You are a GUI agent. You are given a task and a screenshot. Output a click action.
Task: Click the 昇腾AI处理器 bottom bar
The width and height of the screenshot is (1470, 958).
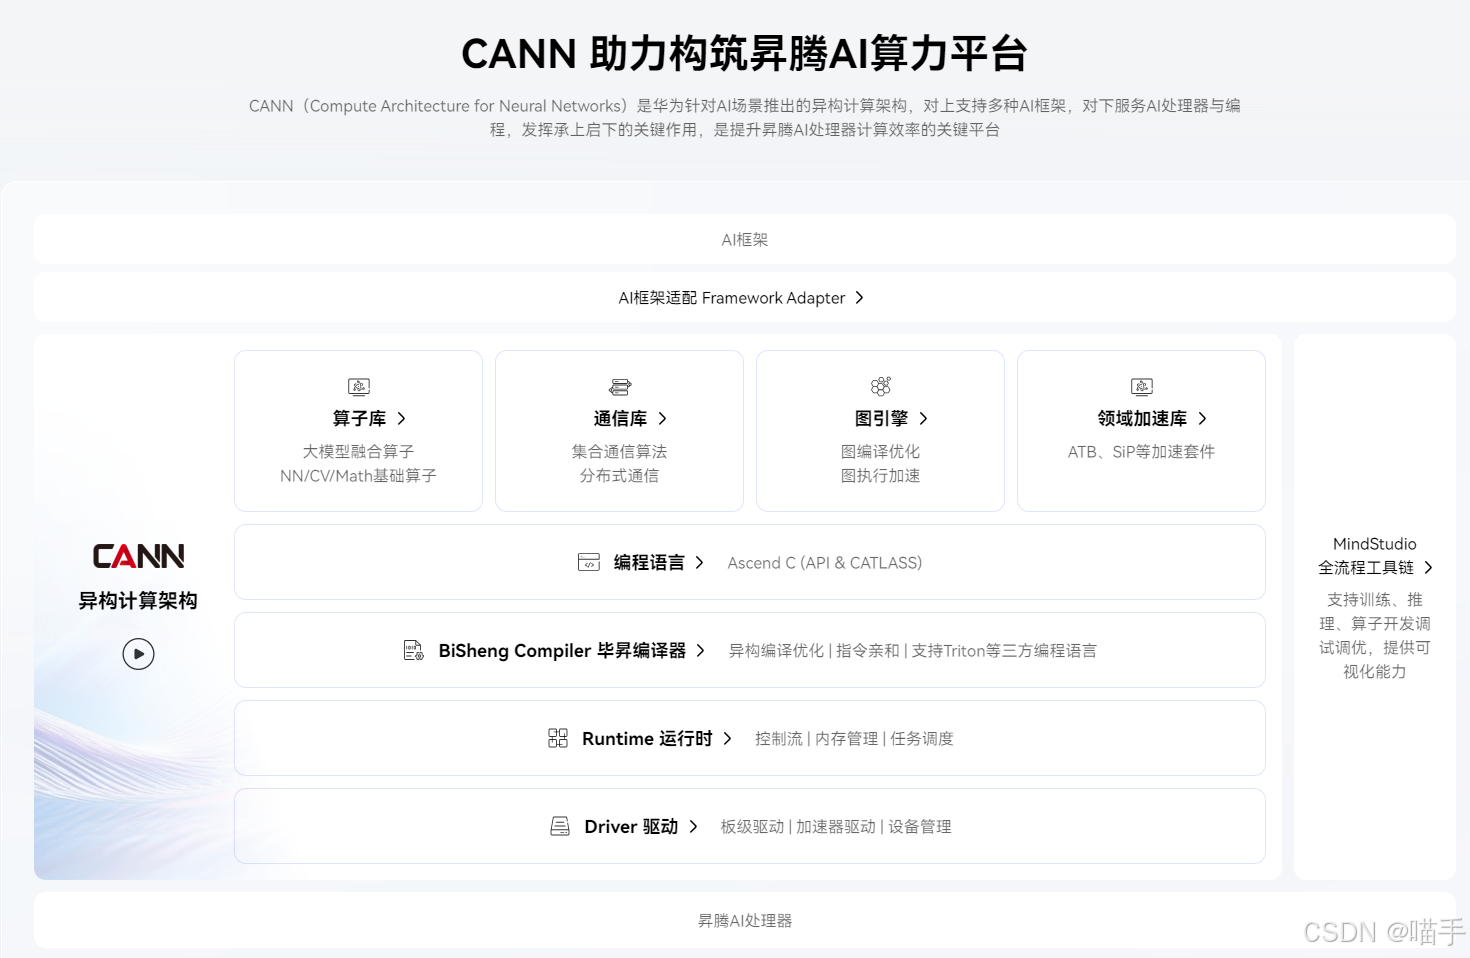pos(745,920)
